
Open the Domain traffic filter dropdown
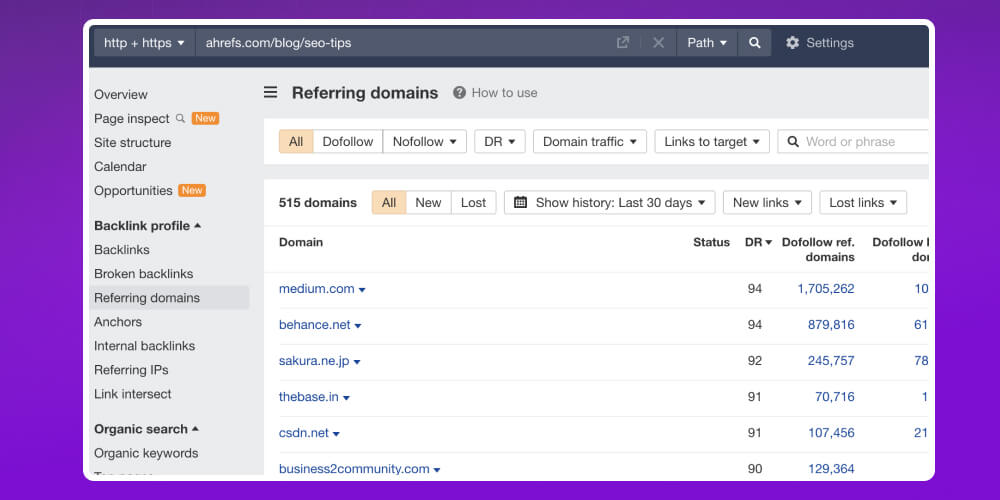590,142
